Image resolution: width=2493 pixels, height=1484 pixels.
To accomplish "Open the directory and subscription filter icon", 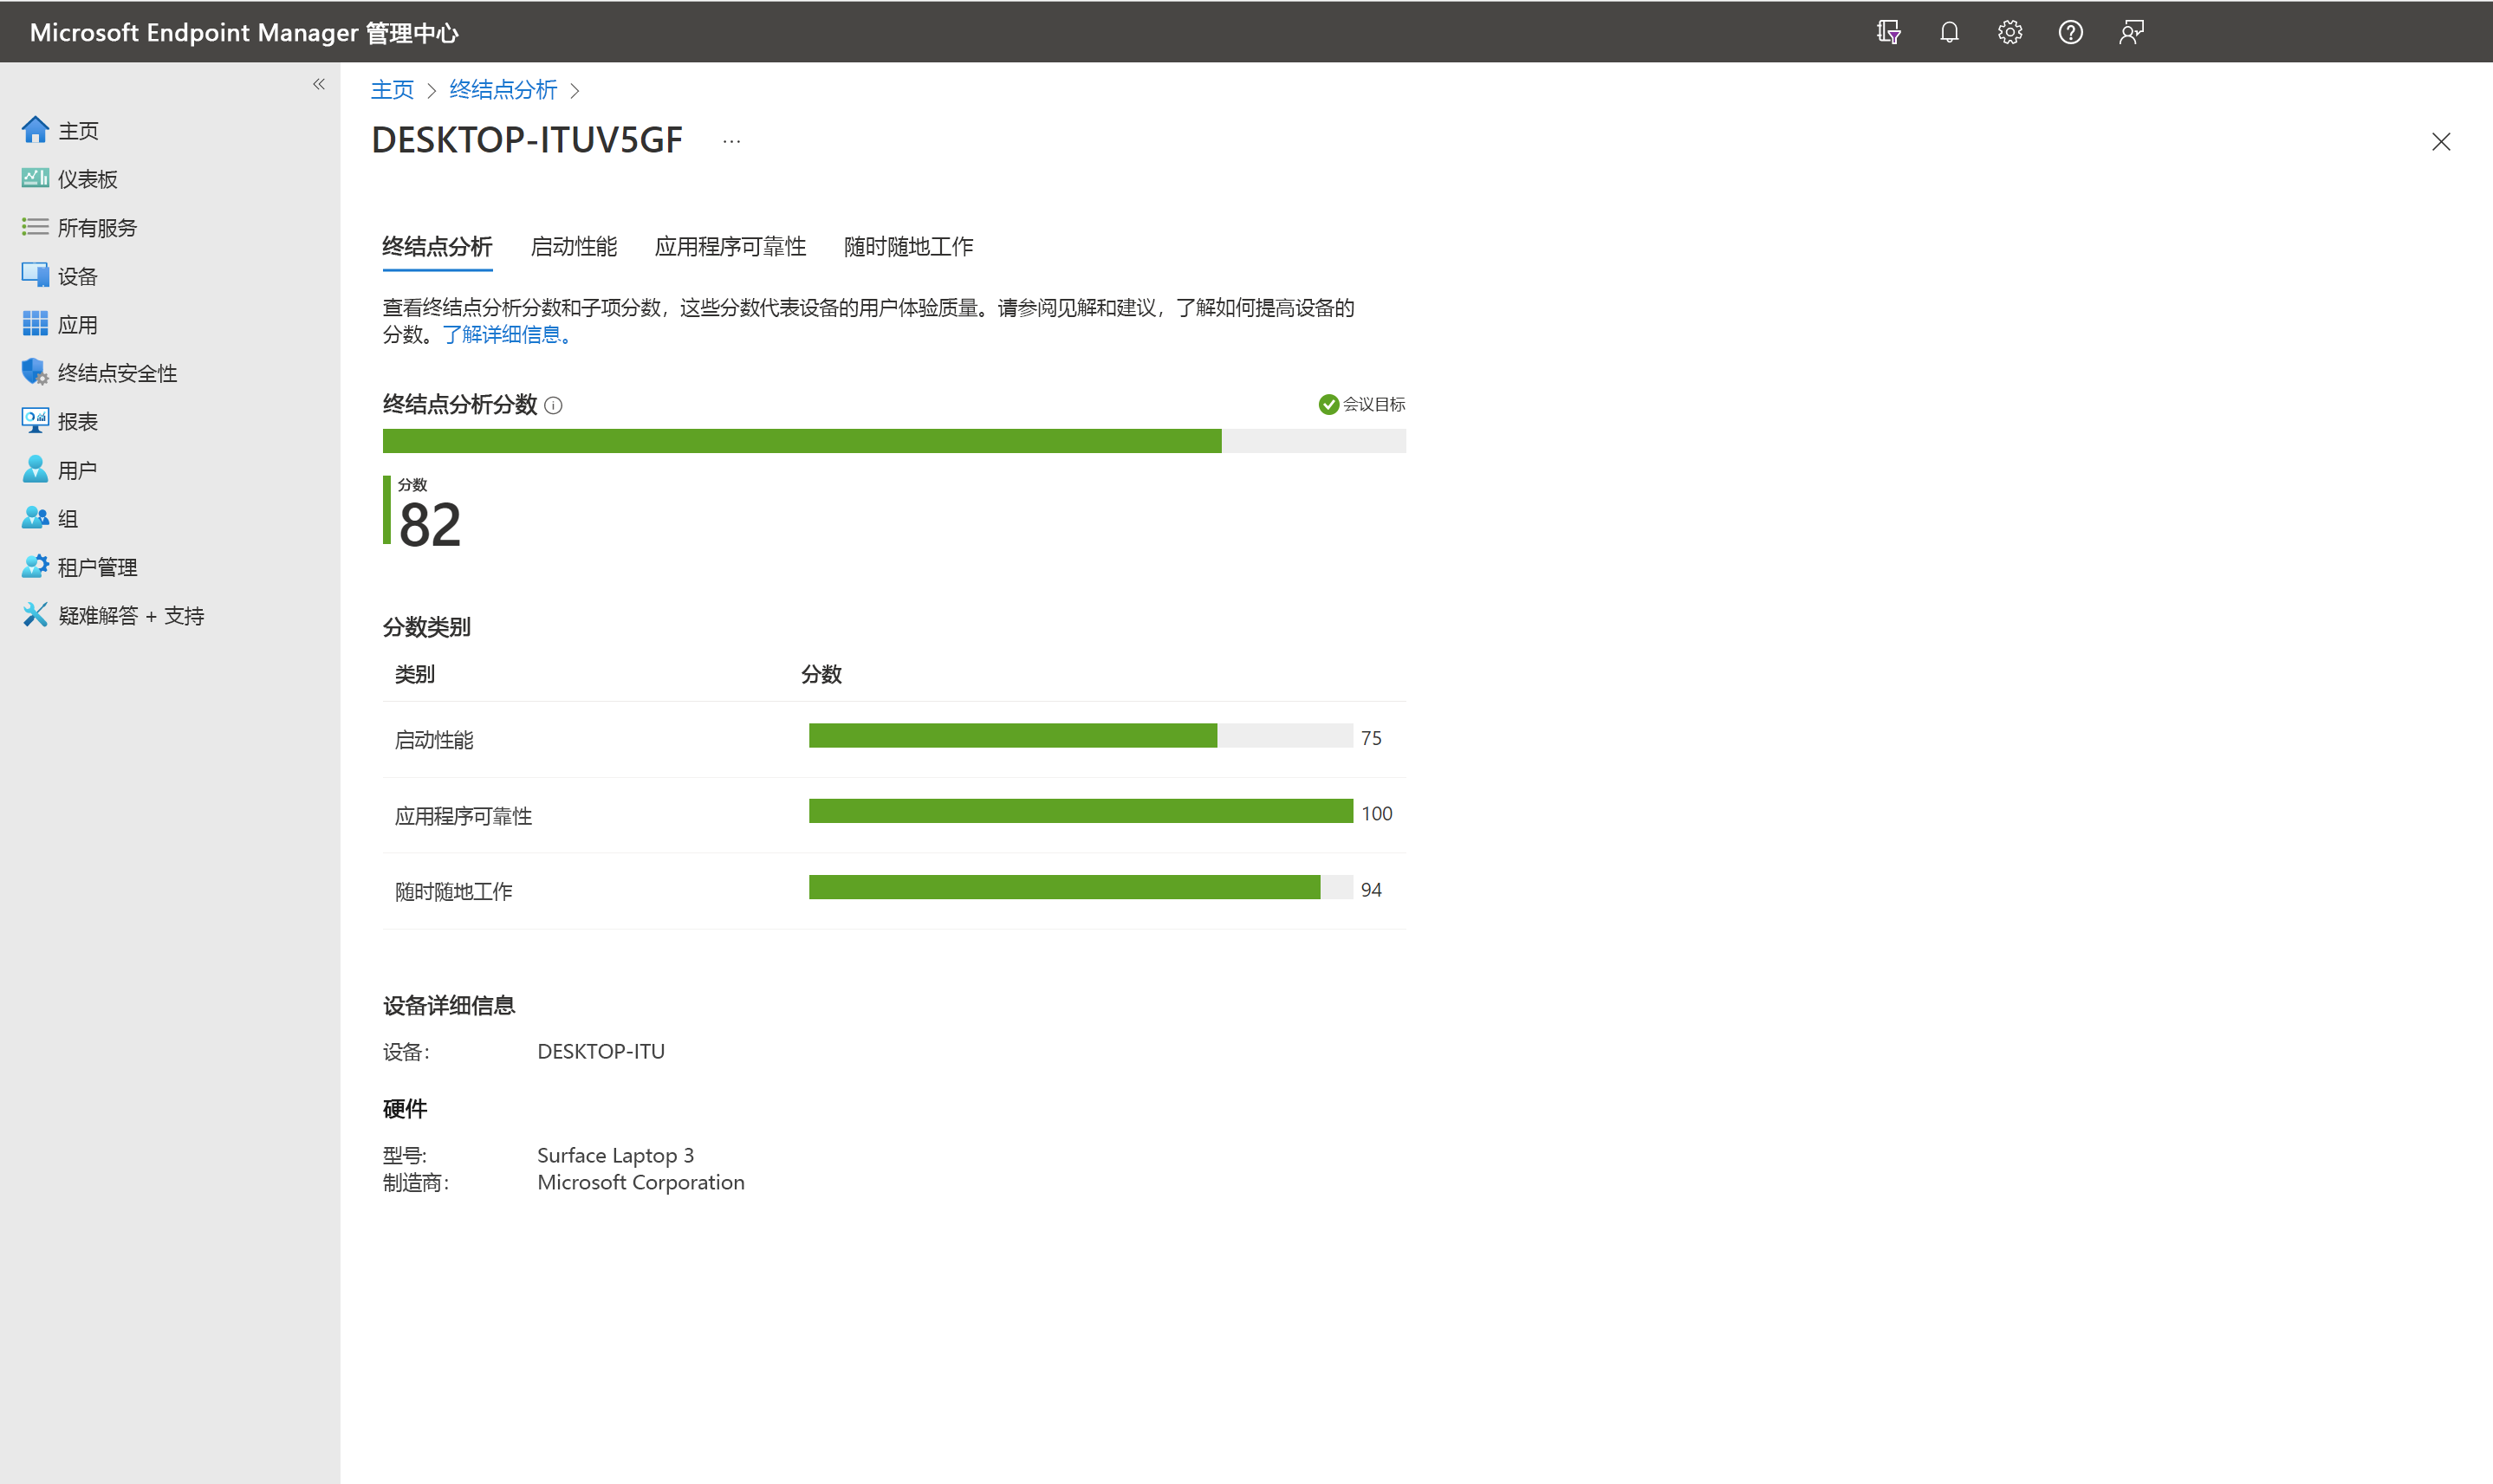I will click(x=1888, y=32).
